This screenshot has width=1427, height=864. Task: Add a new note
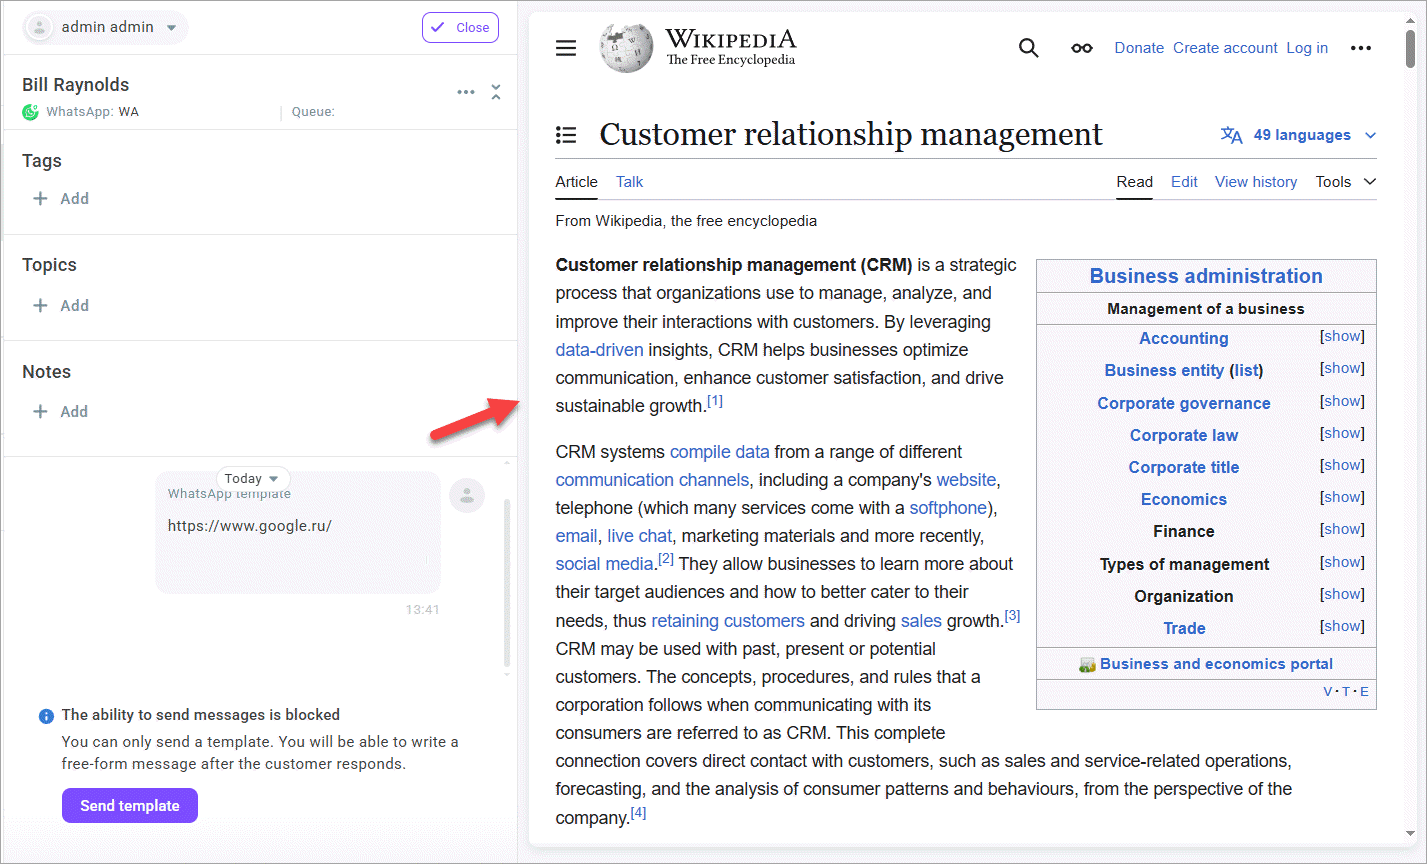[x=61, y=412]
